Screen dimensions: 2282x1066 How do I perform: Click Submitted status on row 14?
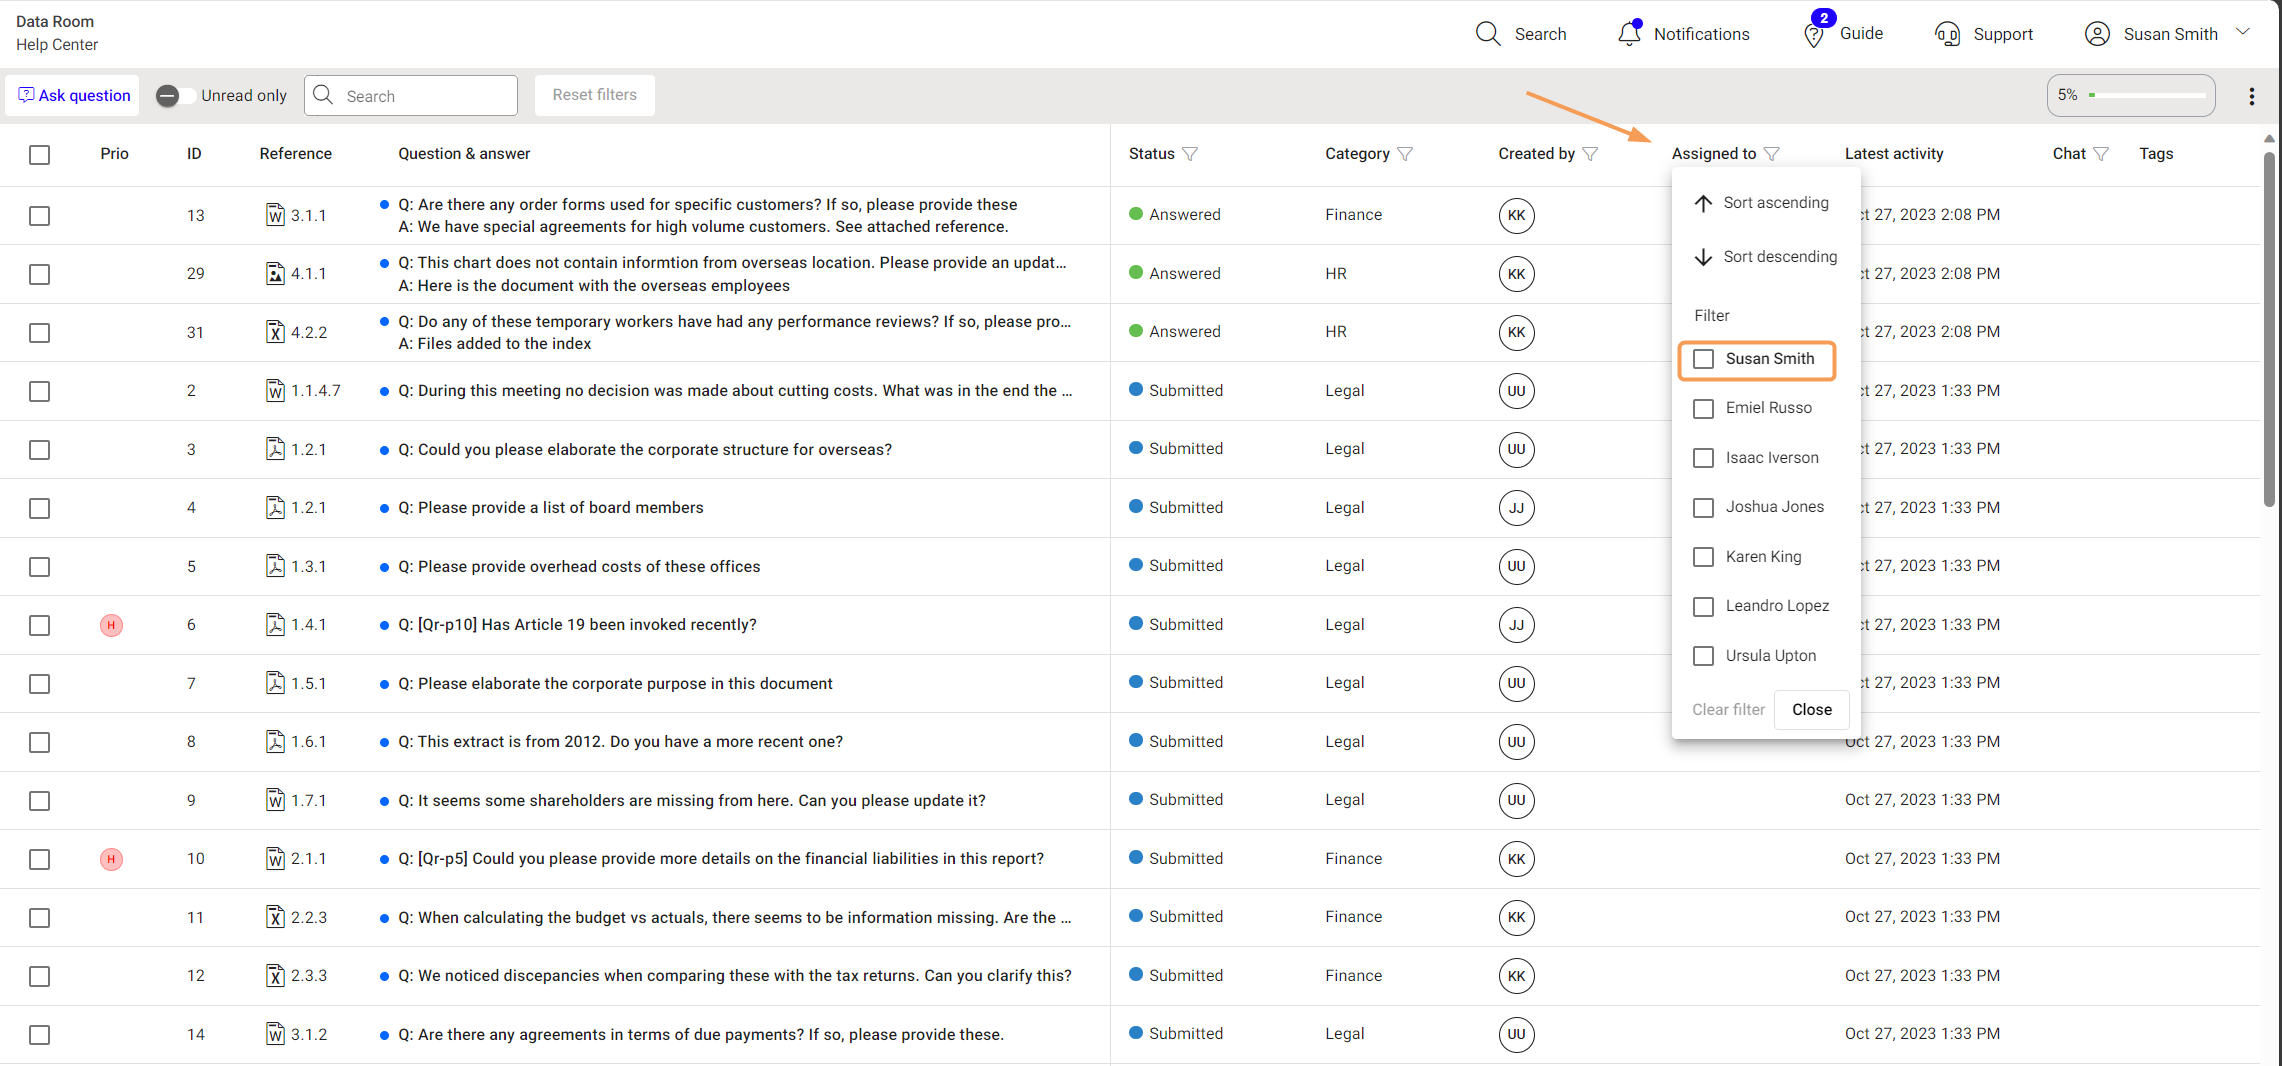tap(1176, 1034)
